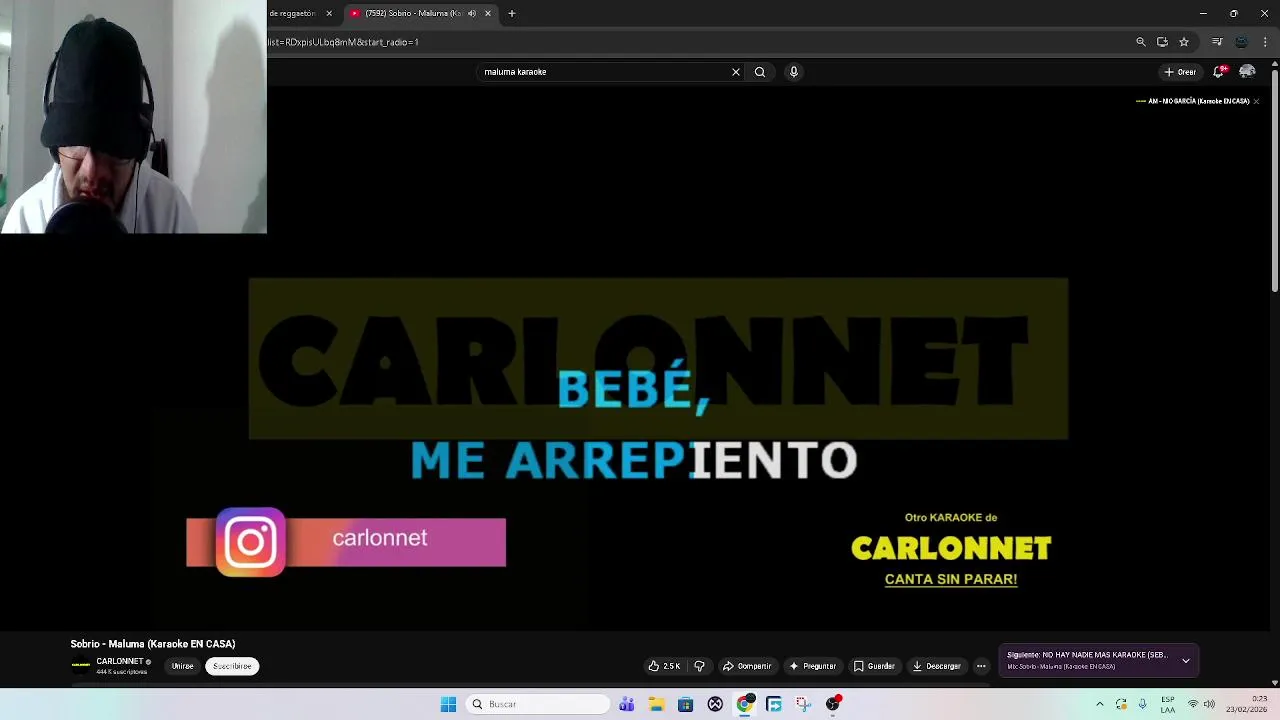Click the video title 'Sobrio - Maluma (Karaoke EN CASA)'
This screenshot has width=1280, height=720.
click(153, 644)
